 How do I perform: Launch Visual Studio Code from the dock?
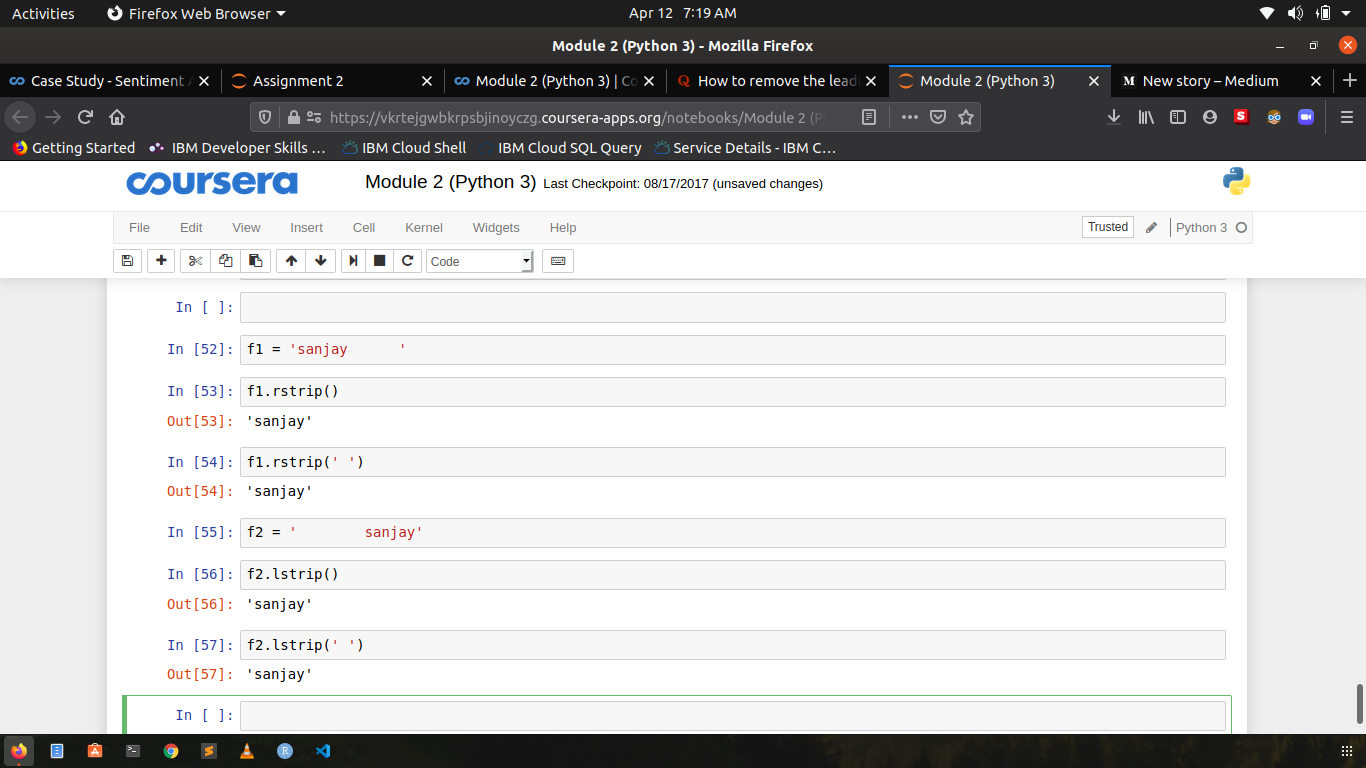pyautogui.click(x=323, y=750)
